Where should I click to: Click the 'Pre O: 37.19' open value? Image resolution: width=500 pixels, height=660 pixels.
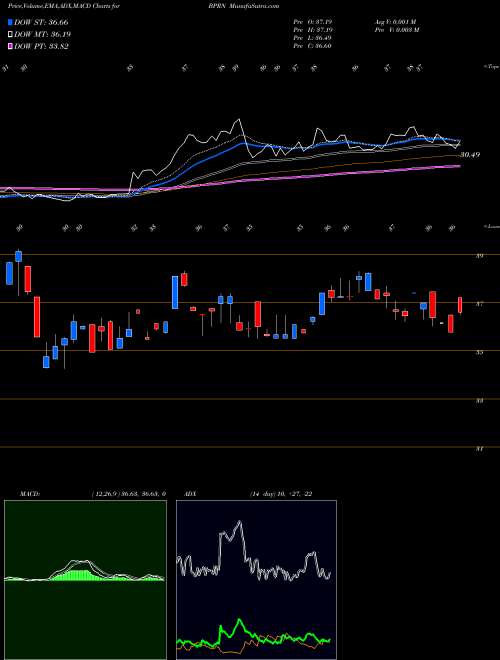tap(313, 21)
